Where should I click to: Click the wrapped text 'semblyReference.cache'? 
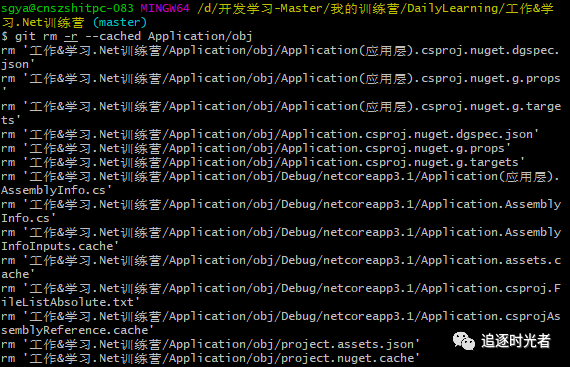(x=77, y=330)
